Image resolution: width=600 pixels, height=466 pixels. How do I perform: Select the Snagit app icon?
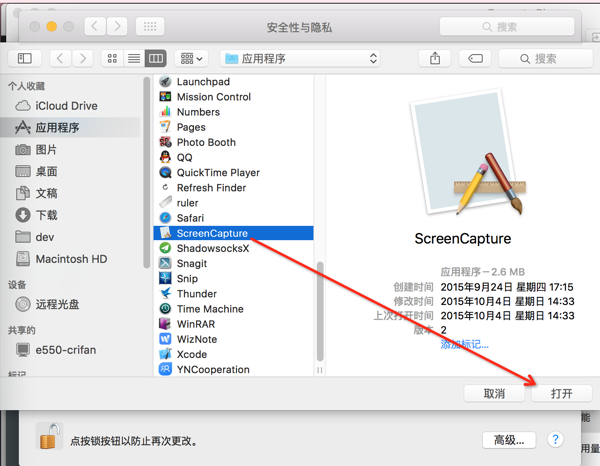coord(165,263)
